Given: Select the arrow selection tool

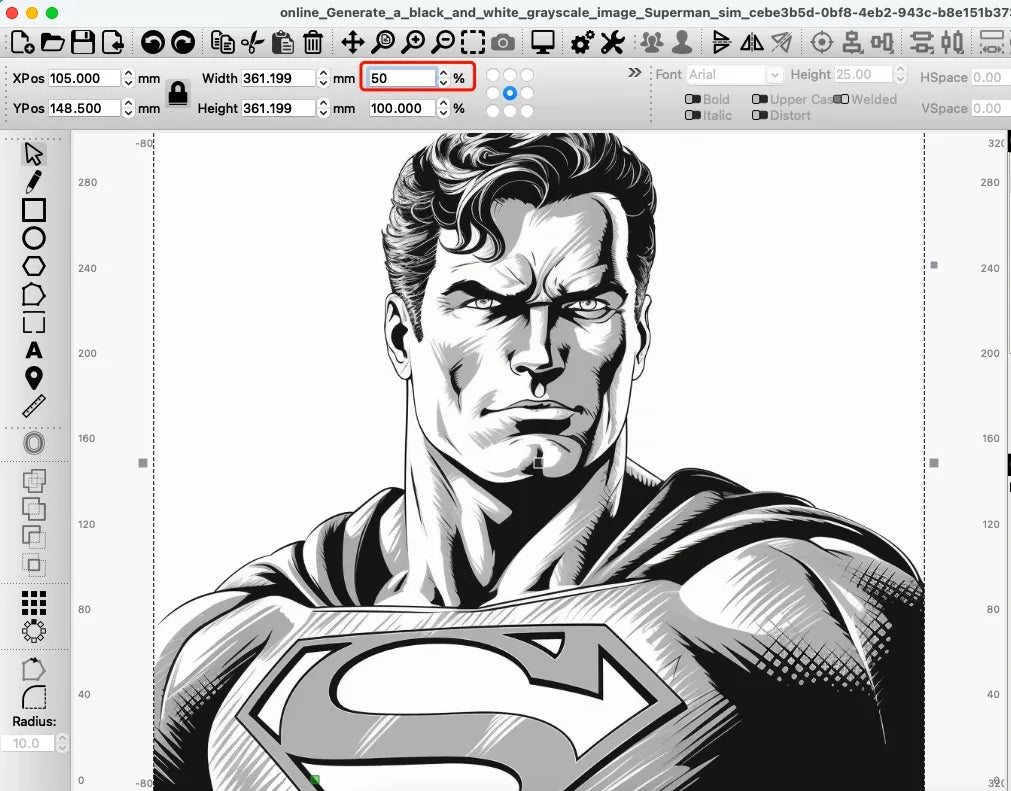Looking at the screenshot, I should [33, 152].
